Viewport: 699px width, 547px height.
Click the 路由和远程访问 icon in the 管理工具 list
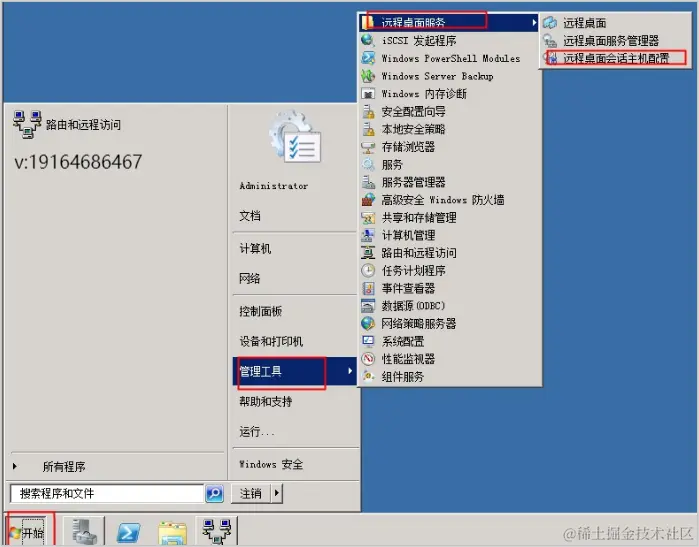coord(368,253)
